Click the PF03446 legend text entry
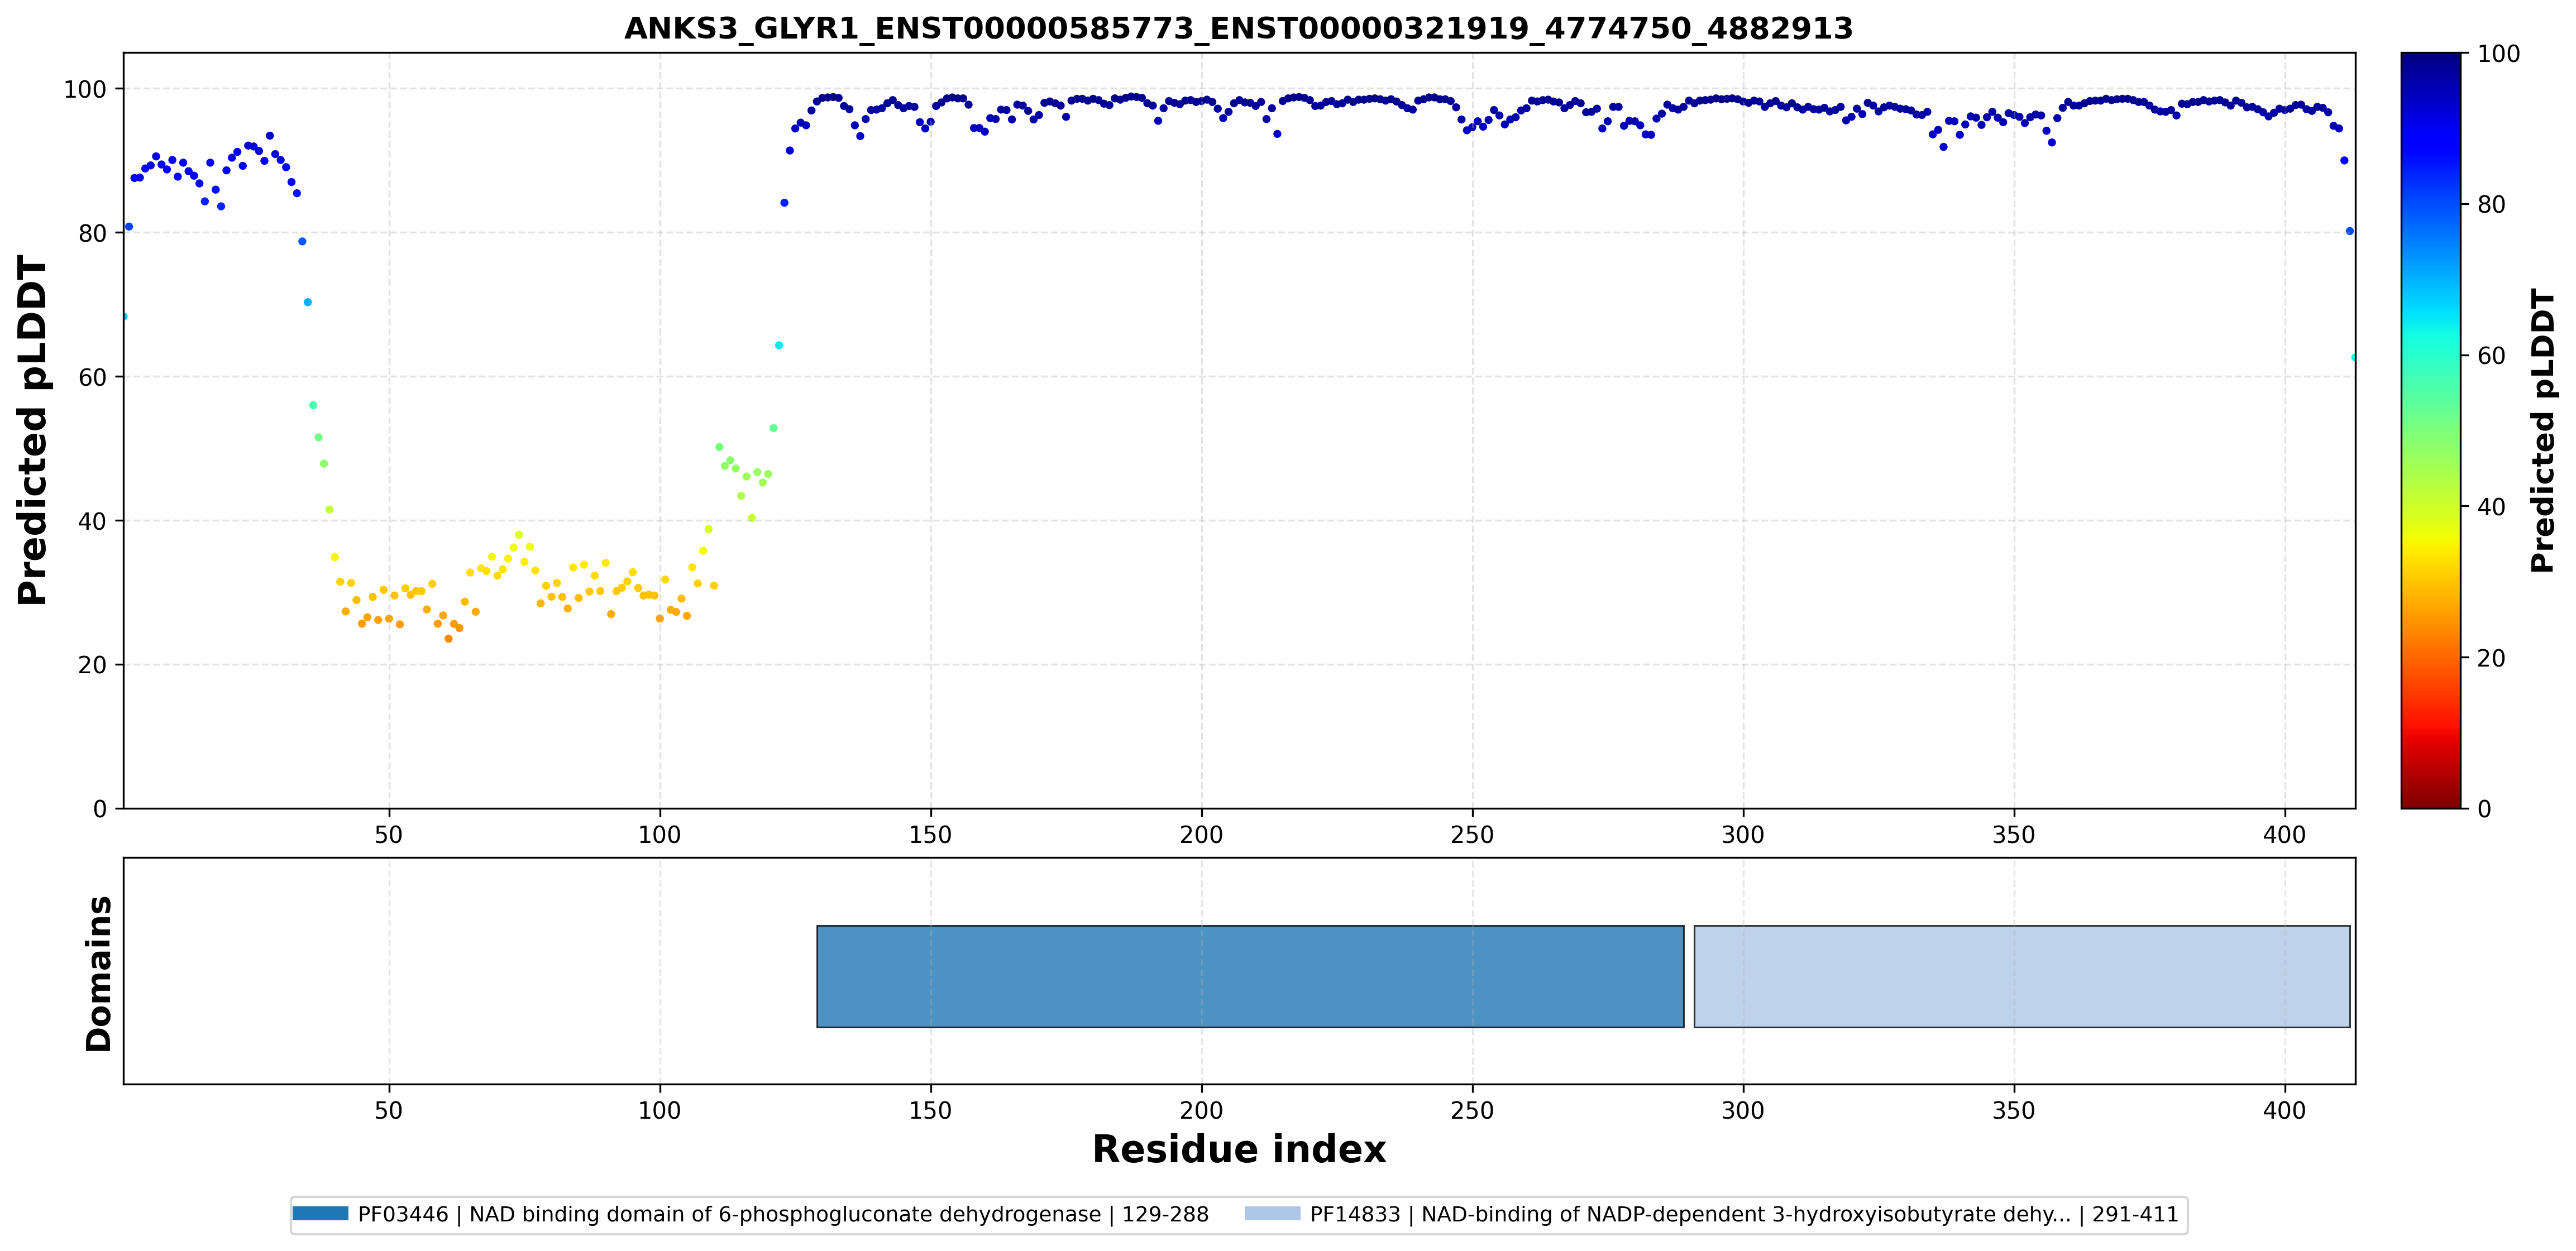2576x1251 pixels. tap(783, 1214)
